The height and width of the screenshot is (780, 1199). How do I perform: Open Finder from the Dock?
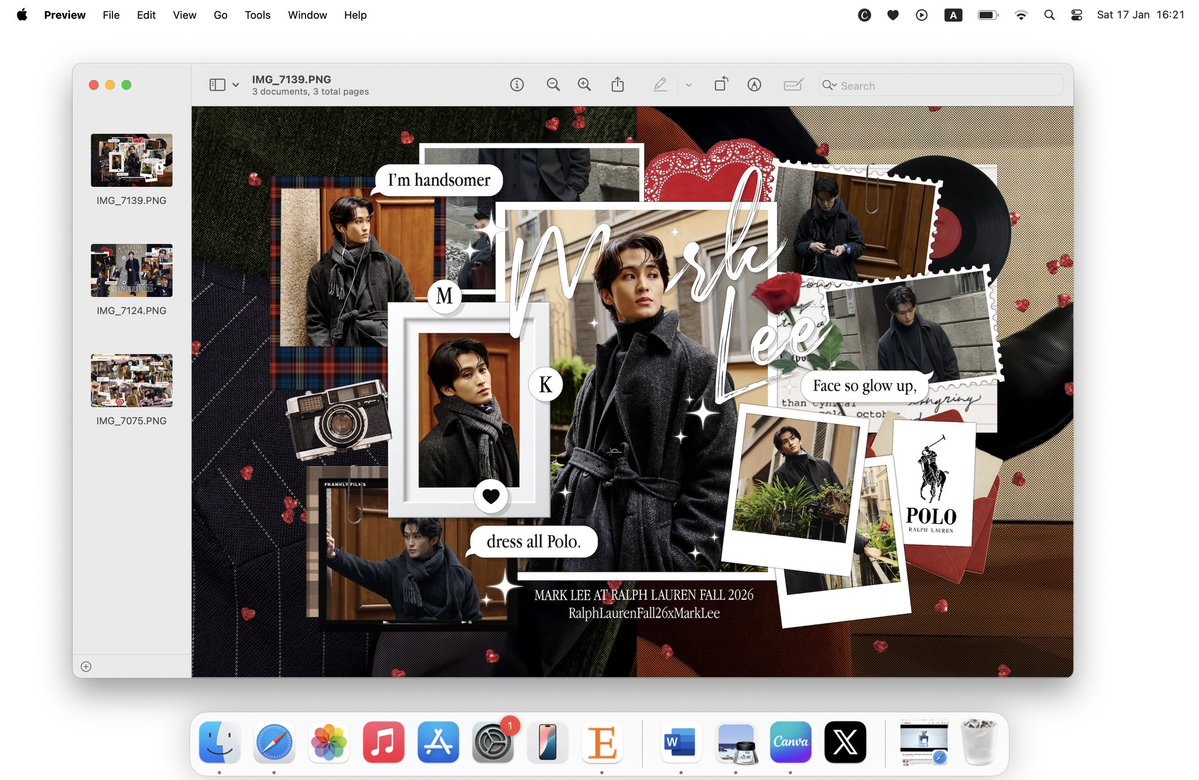[x=219, y=742]
